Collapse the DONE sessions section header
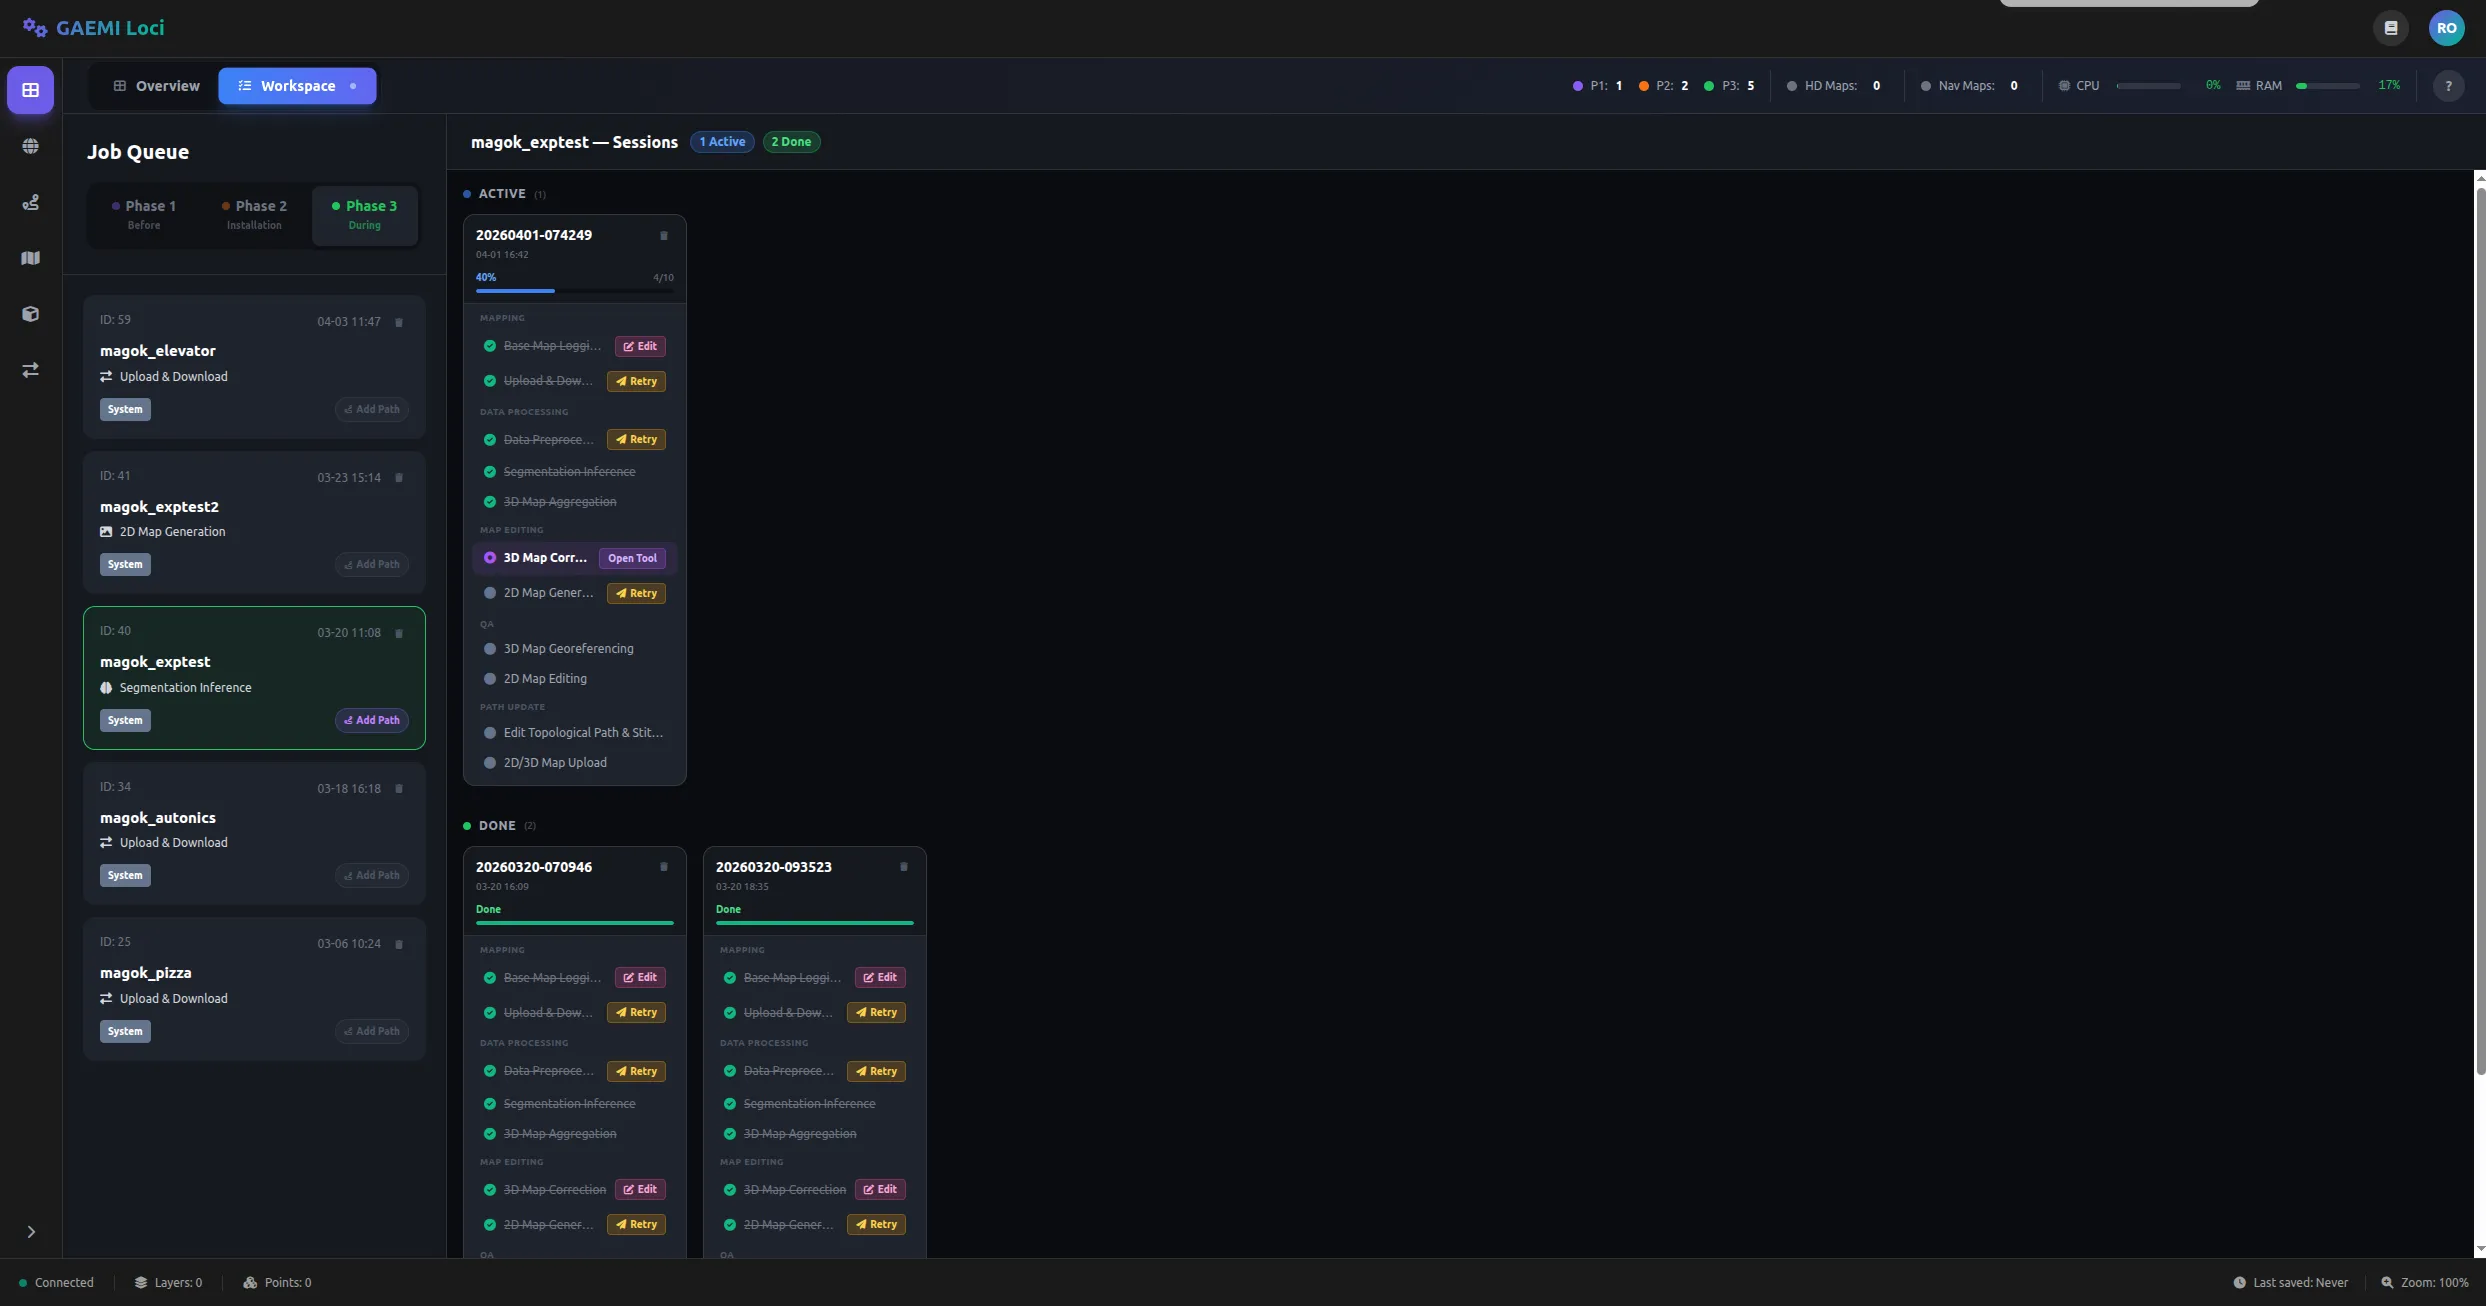This screenshot has height=1306, width=2486. click(x=497, y=826)
